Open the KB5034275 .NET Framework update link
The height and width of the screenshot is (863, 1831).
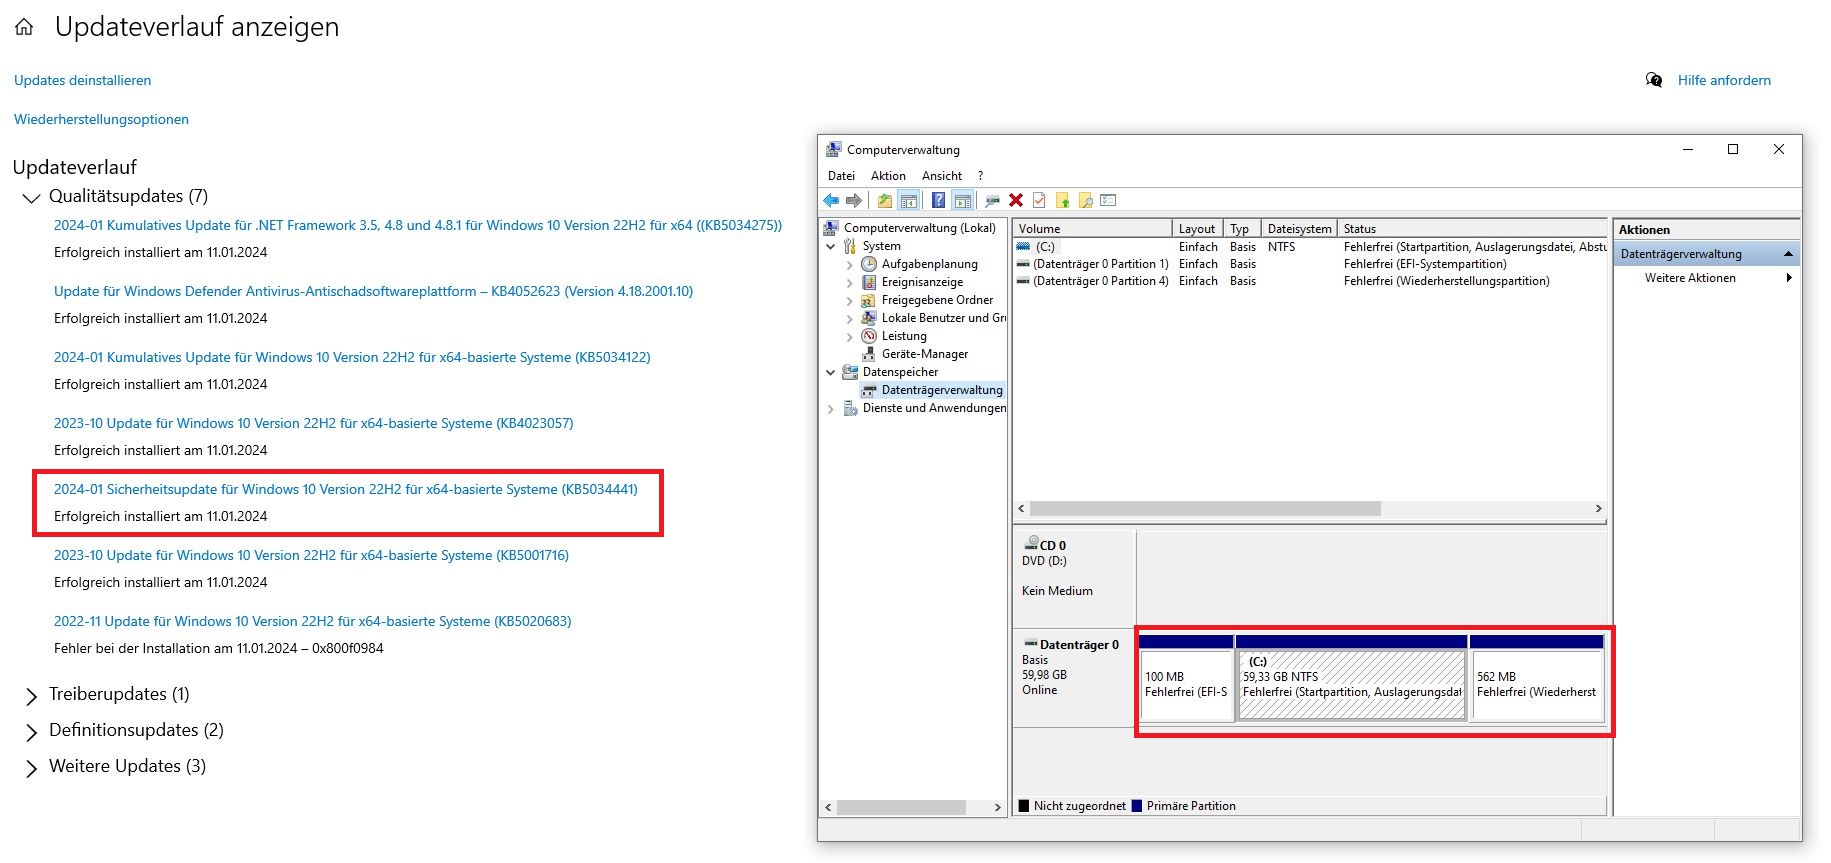click(418, 225)
